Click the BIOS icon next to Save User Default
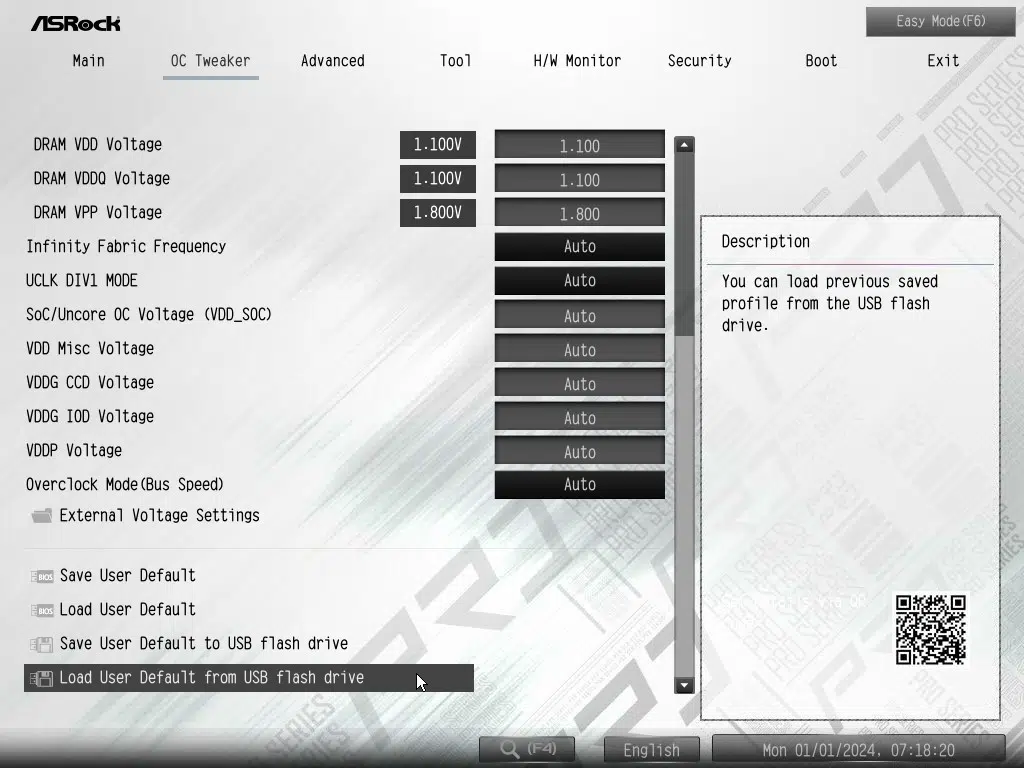This screenshot has width=1024, height=768. tap(42, 576)
